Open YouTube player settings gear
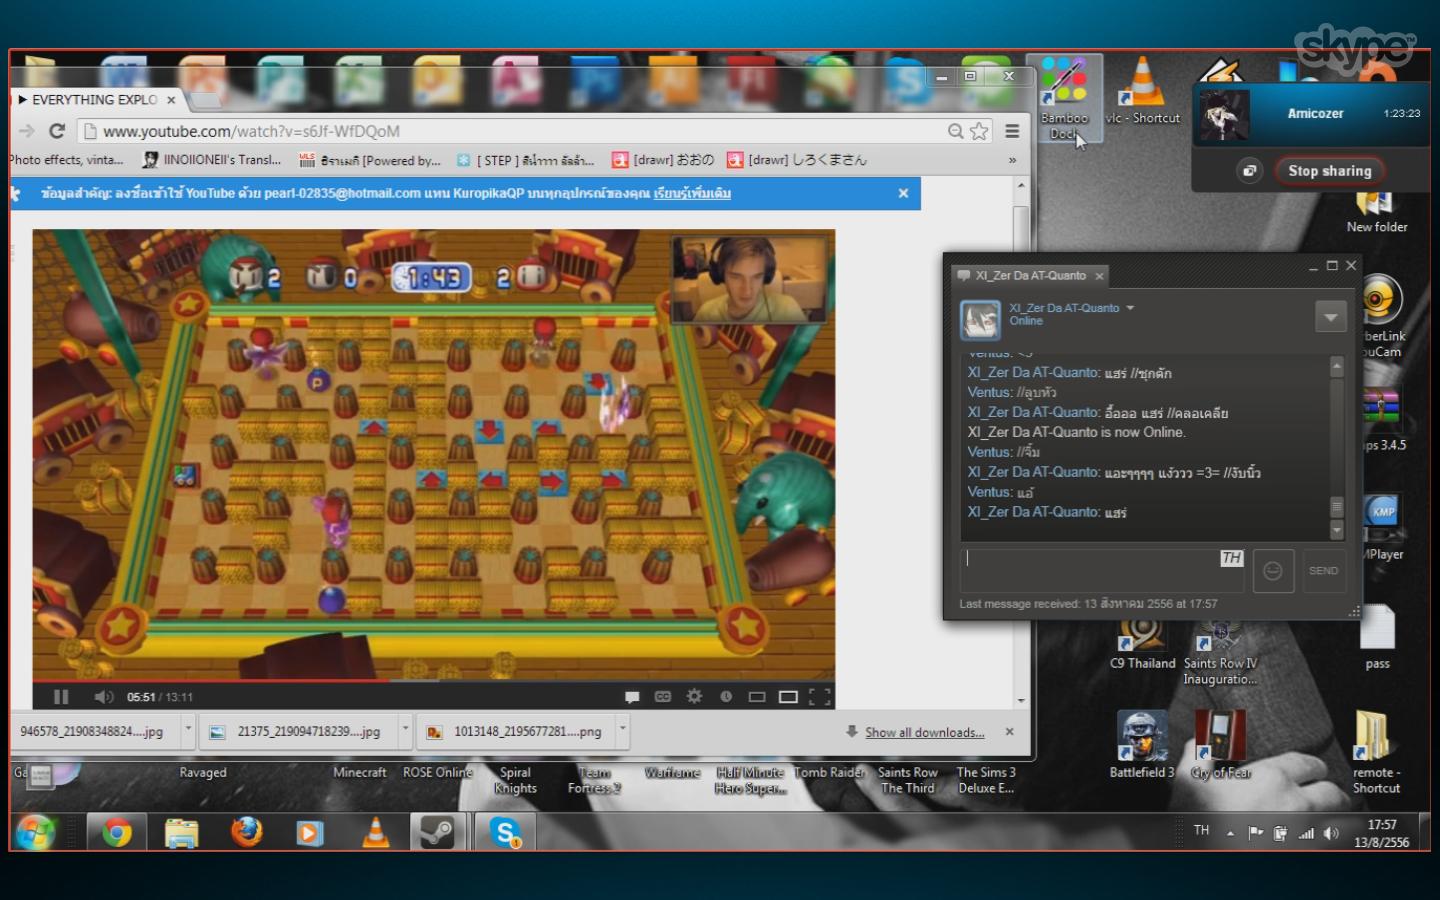The height and width of the screenshot is (900, 1440). [694, 696]
